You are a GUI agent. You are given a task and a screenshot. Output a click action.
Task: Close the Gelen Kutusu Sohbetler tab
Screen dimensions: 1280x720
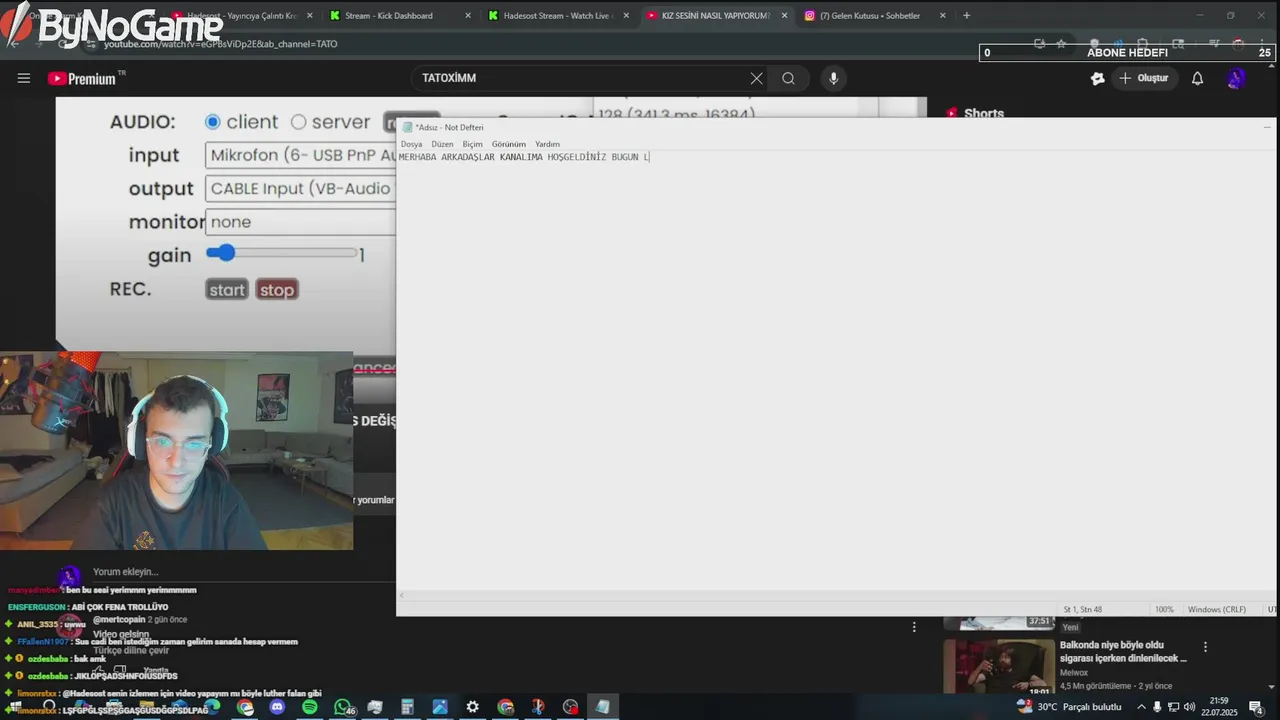[943, 16]
